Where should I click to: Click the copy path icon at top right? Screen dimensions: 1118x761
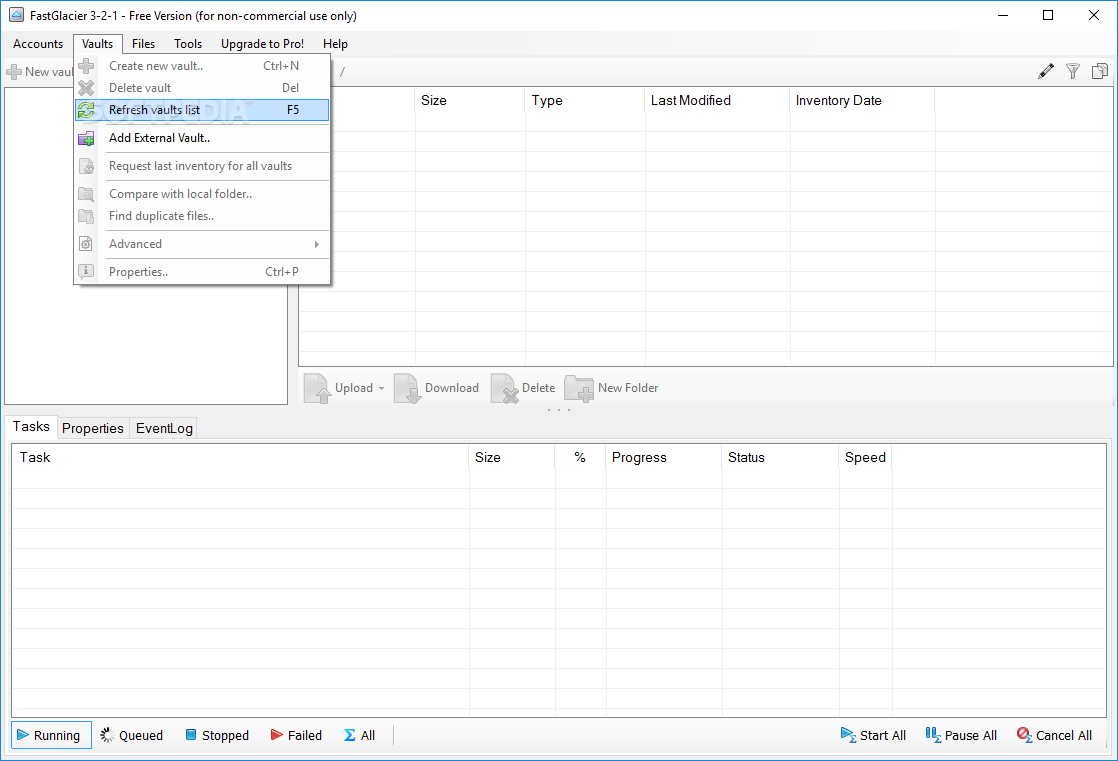click(x=1099, y=71)
